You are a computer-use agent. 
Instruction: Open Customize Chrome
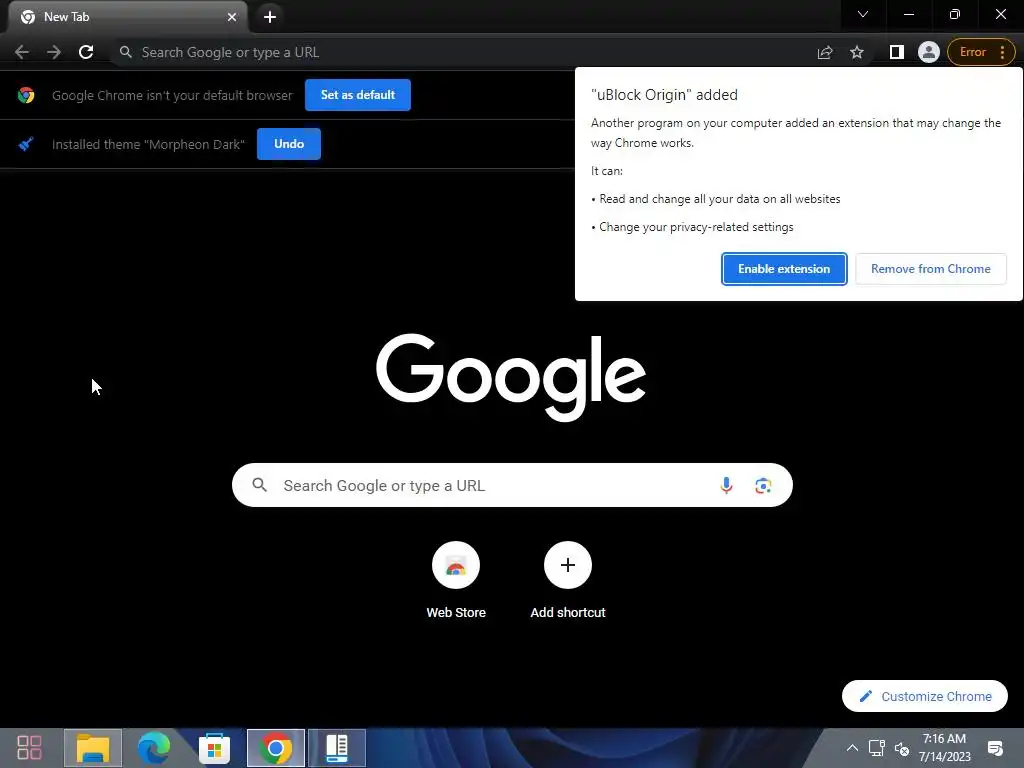coord(925,696)
